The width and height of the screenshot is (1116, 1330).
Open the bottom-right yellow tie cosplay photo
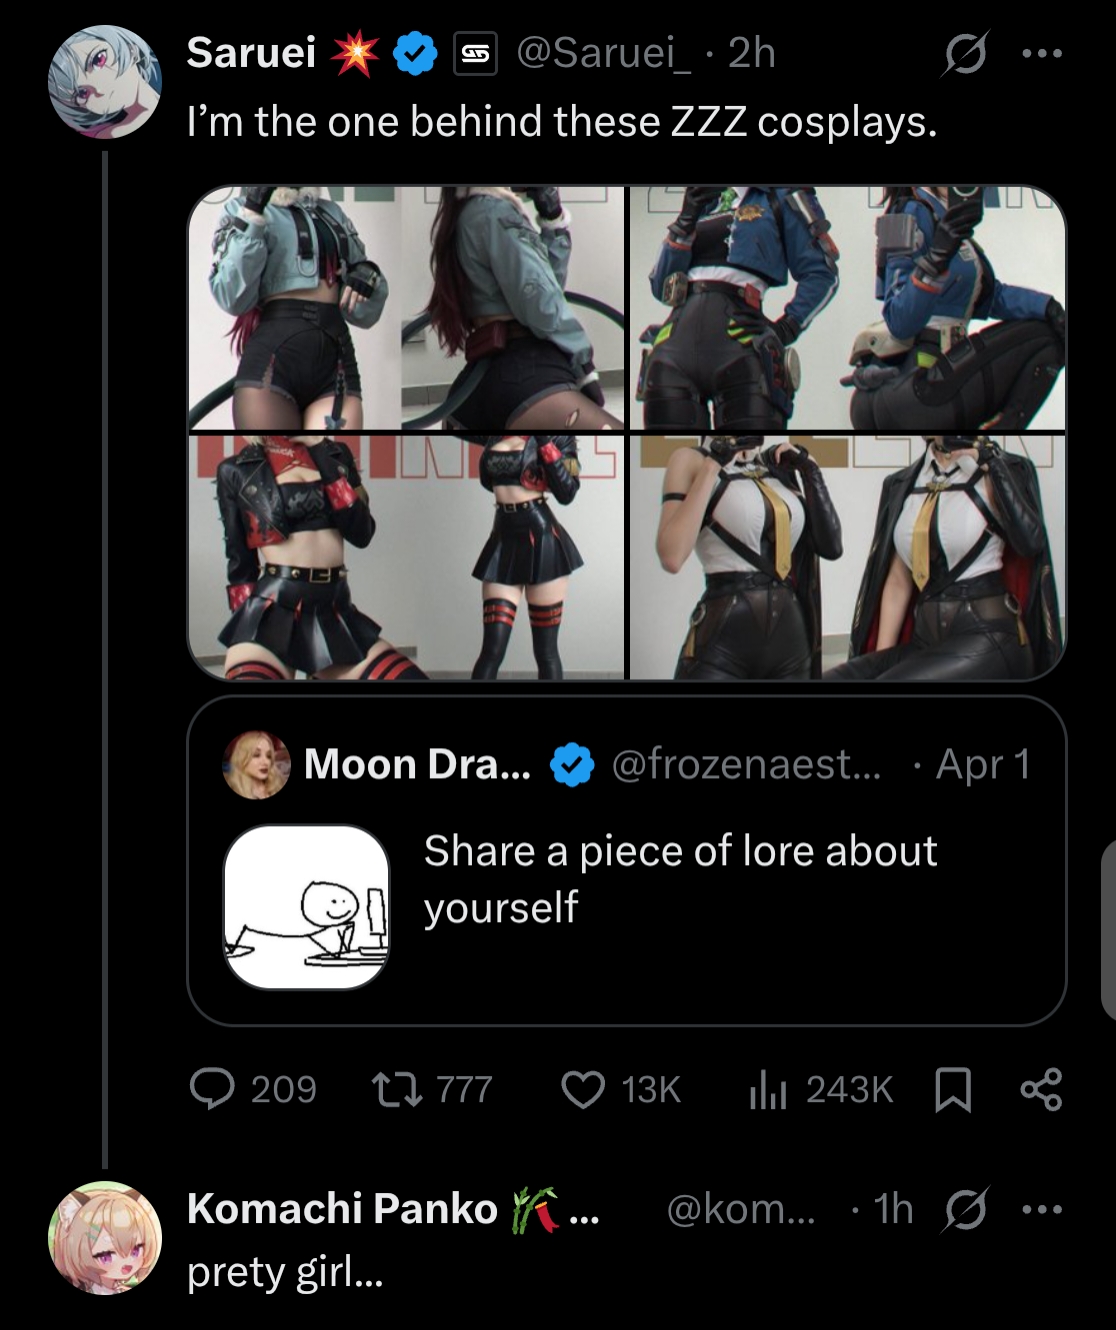point(847,557)
